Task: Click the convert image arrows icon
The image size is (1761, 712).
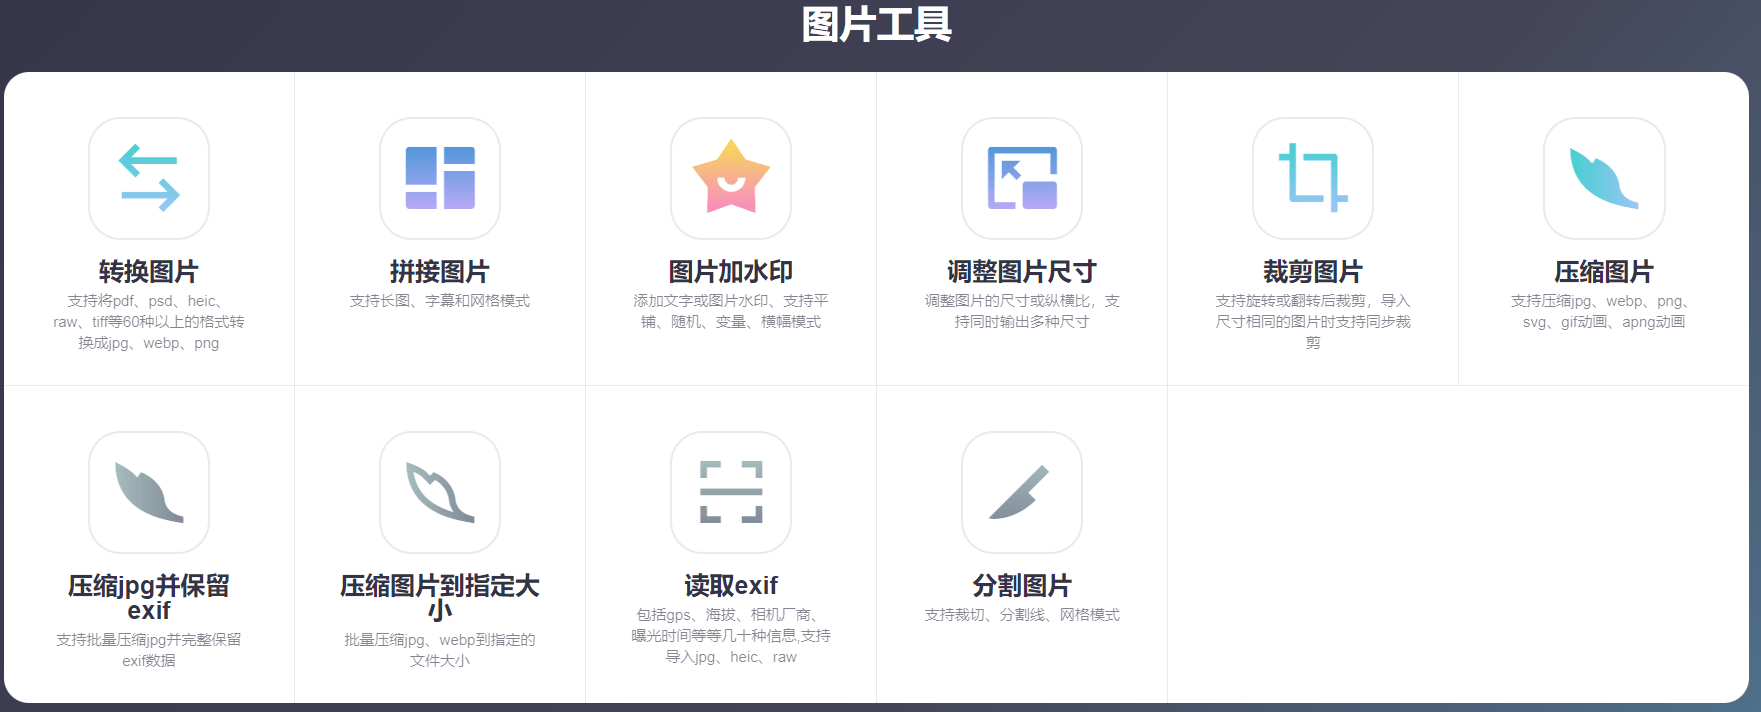Action: click(x=149, y=178)
